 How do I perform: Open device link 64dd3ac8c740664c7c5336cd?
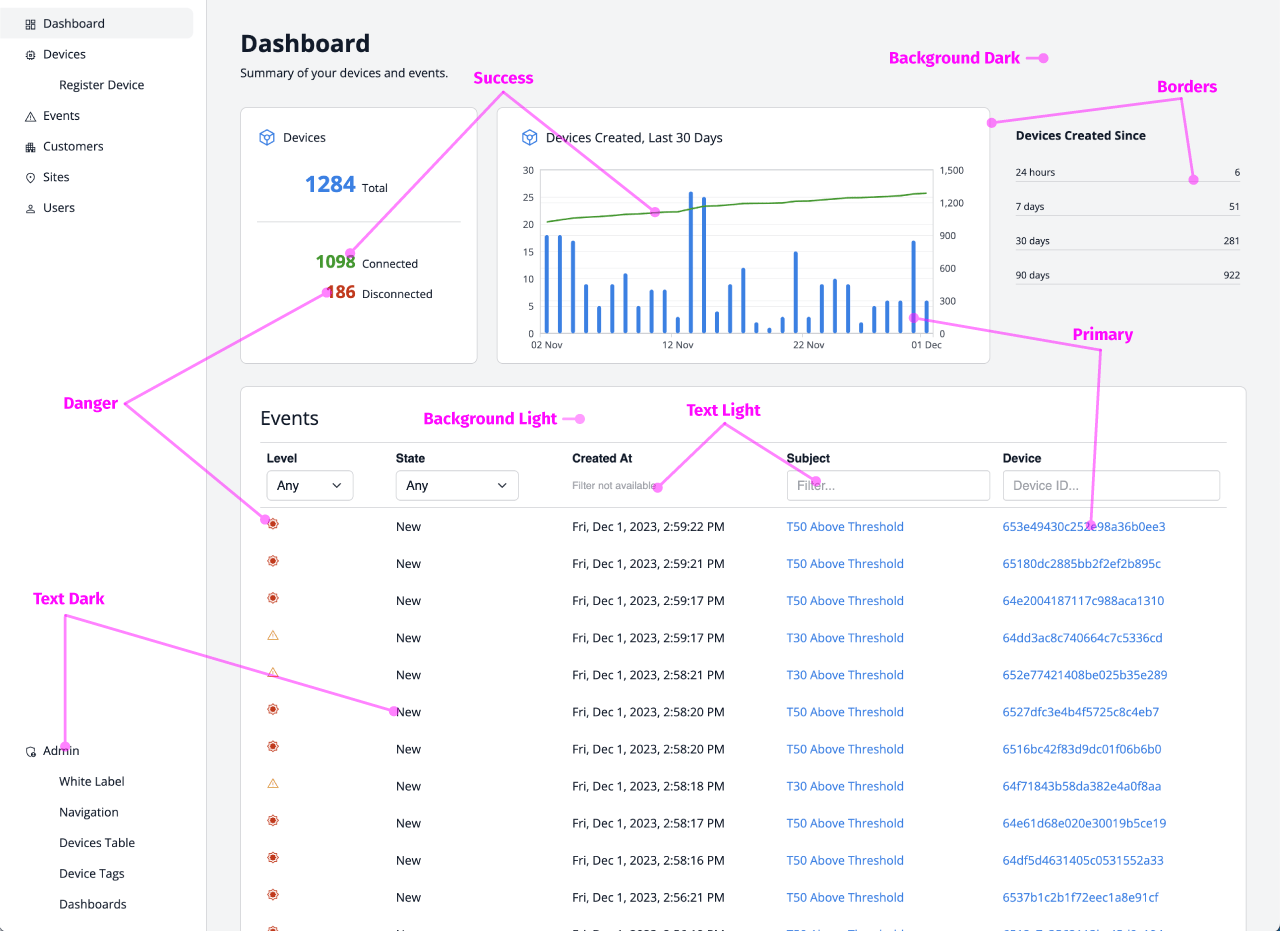(1082, 638)
